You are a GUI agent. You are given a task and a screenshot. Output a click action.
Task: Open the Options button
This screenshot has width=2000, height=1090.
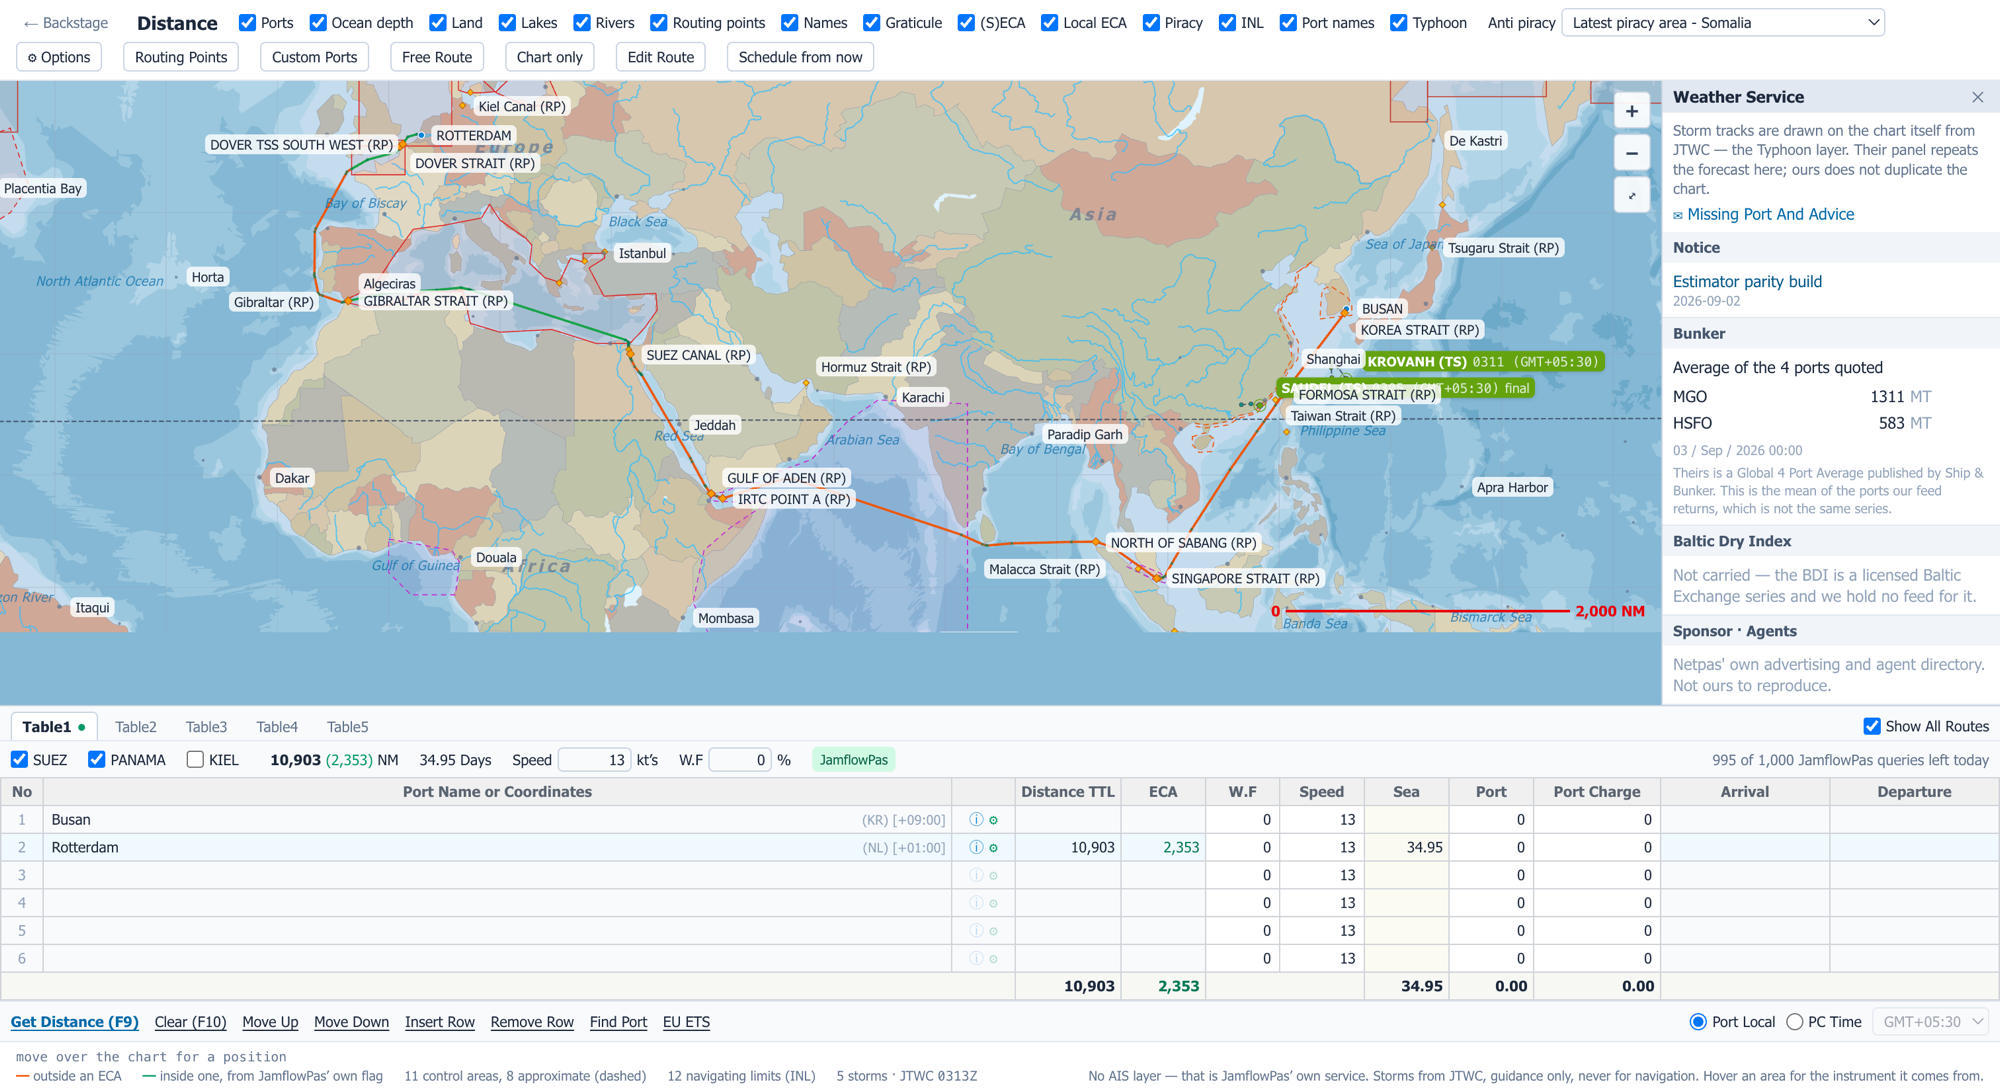tap(59, 57)
